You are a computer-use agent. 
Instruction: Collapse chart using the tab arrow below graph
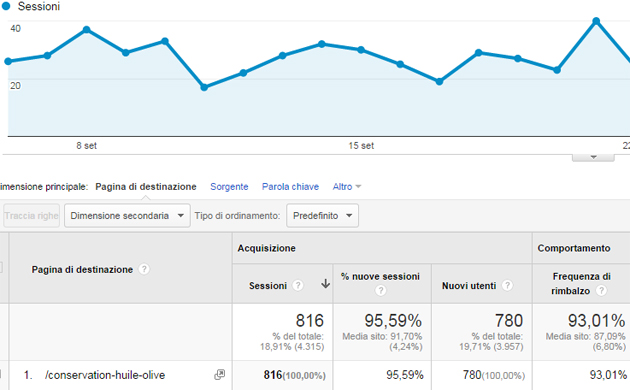click(x=593, y=157)
